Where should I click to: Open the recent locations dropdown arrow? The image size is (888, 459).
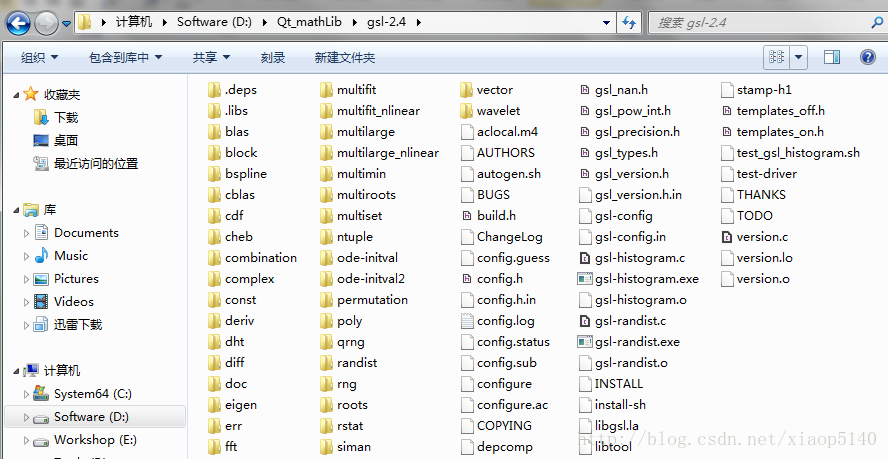coord(66,24)
